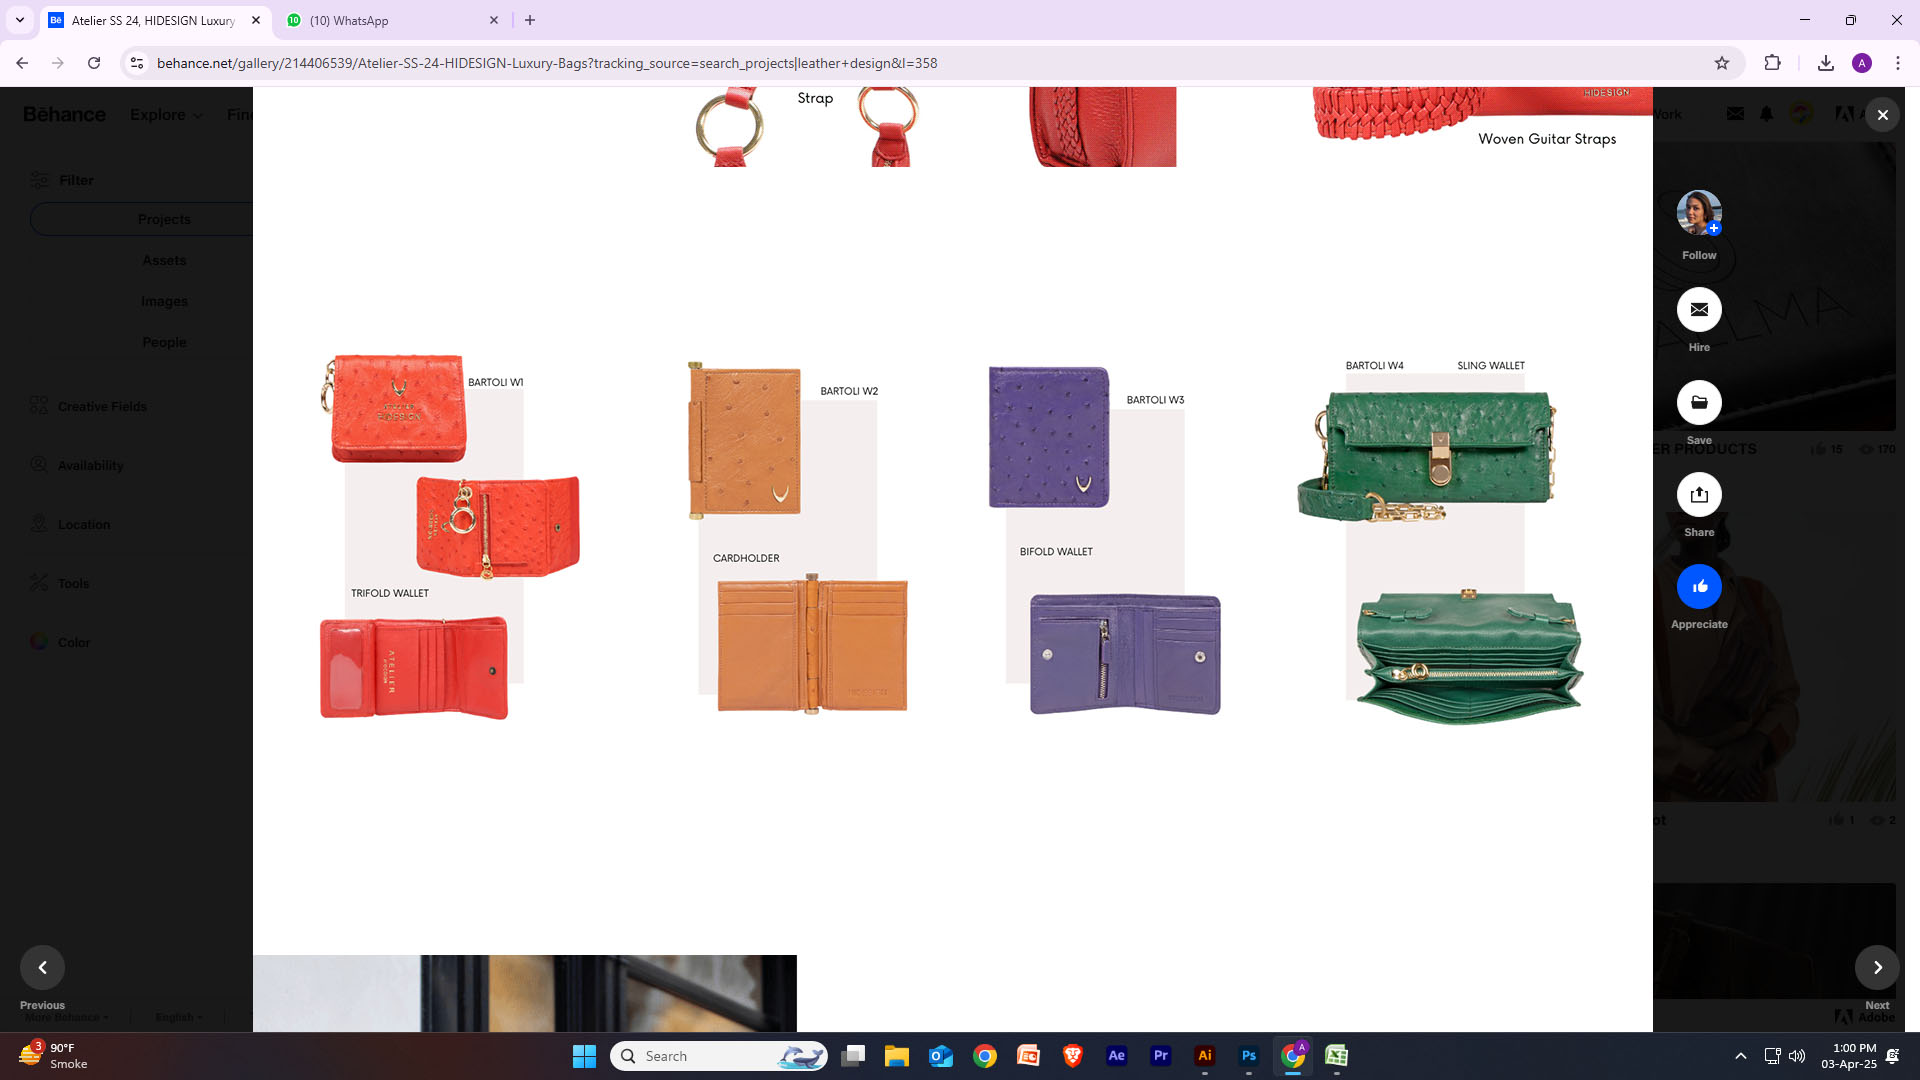Open the Share icon button
The height and width of the screenshot is (1080, 1920).
click(x=1699, y=494)
